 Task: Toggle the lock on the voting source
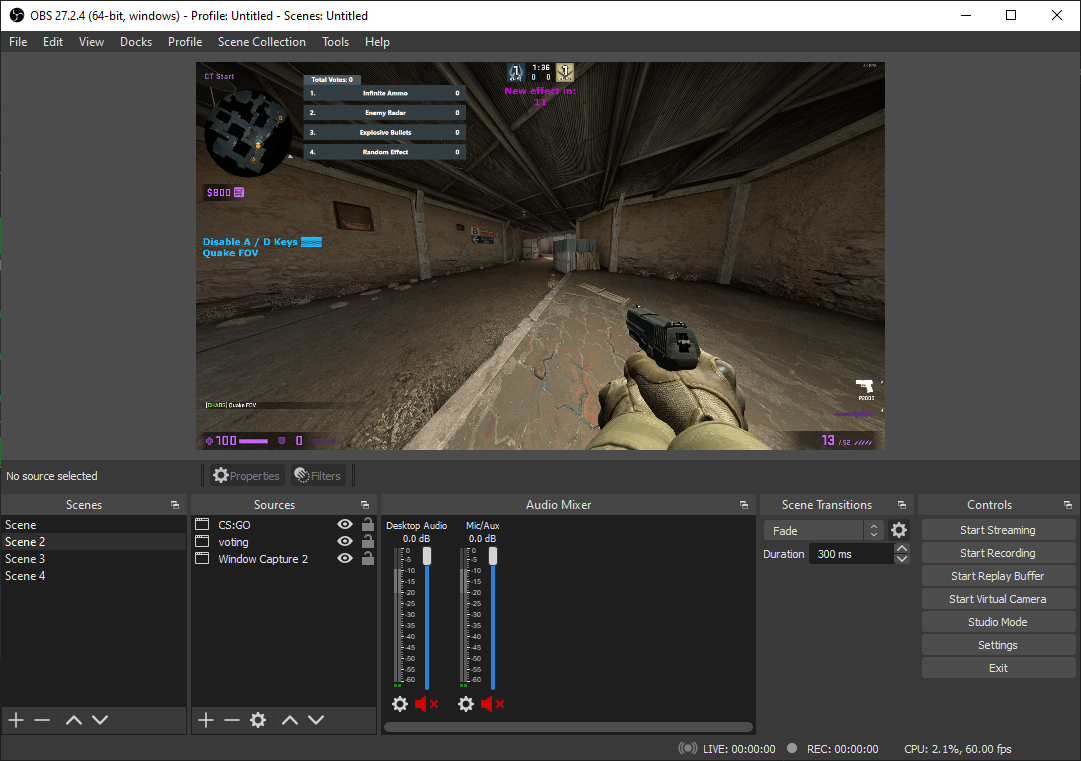coord(367,541)
